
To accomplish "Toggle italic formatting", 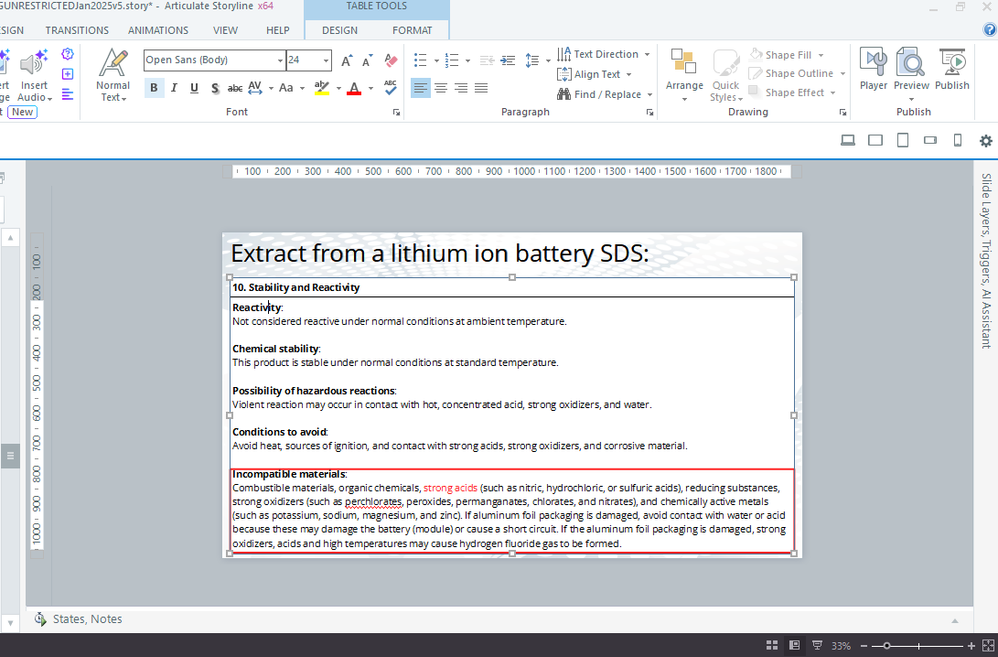I will (174, 88).
